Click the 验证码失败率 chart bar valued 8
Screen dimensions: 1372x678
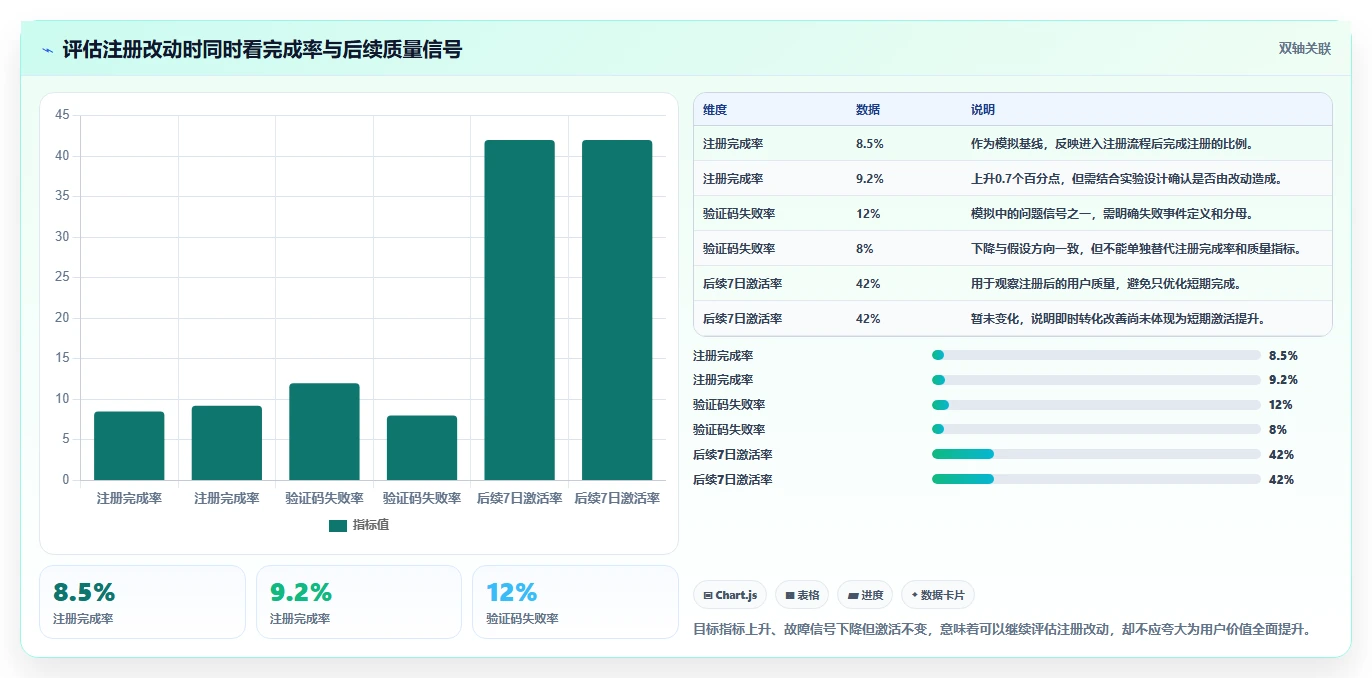[422, 448]
